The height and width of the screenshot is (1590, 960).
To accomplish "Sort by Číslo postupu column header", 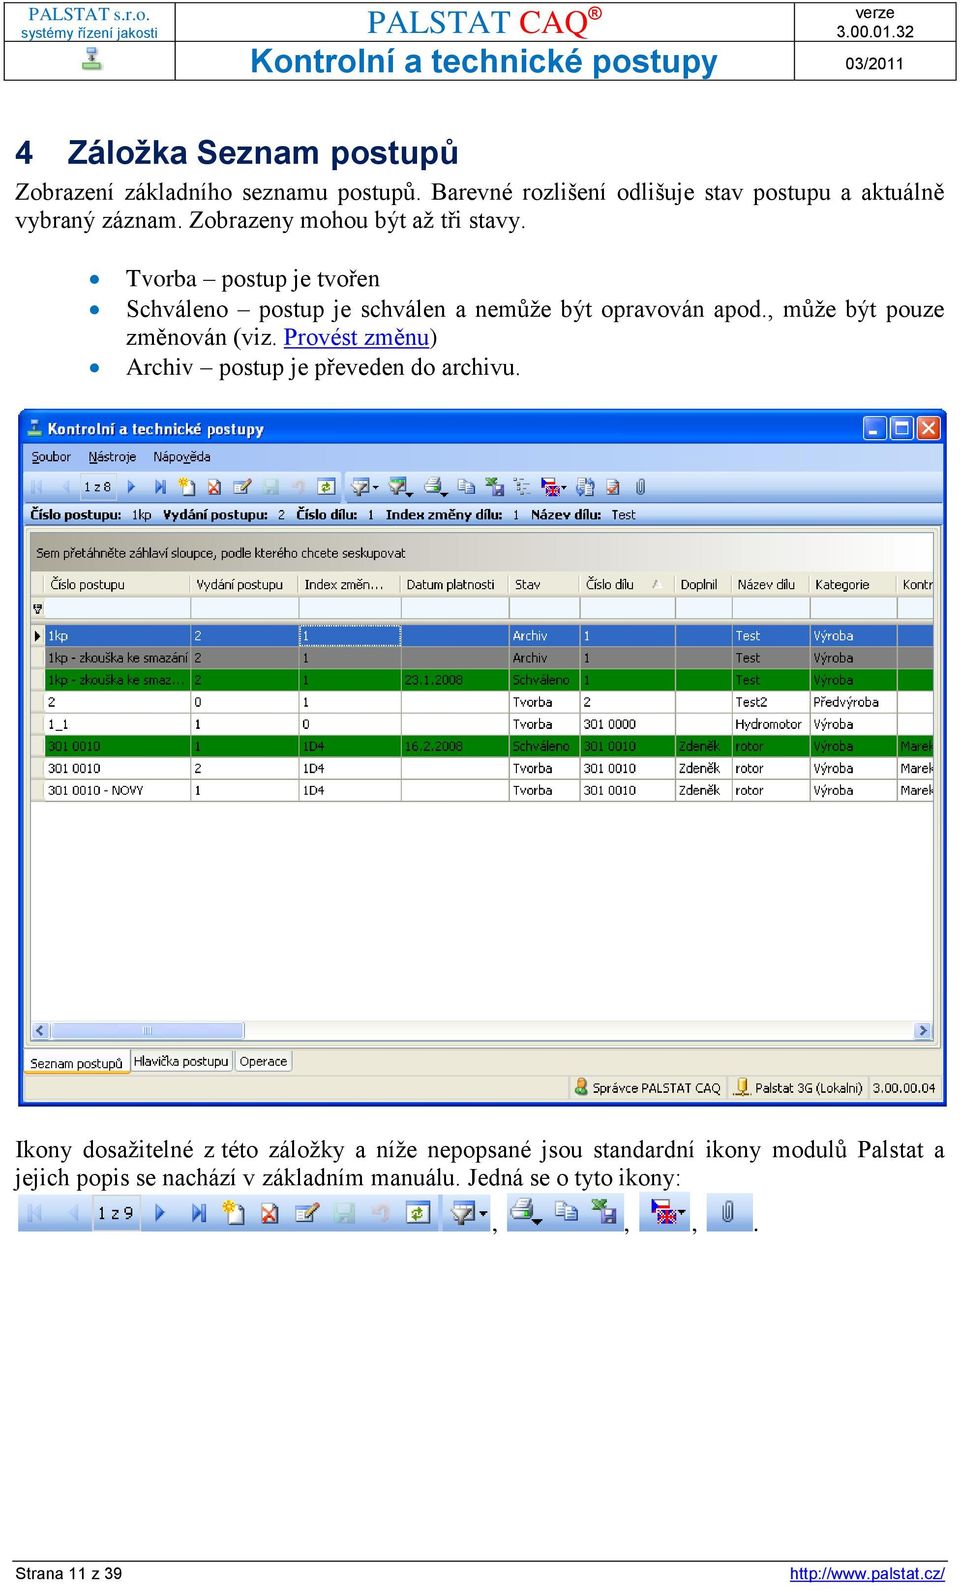I will (x=118, y=584).
